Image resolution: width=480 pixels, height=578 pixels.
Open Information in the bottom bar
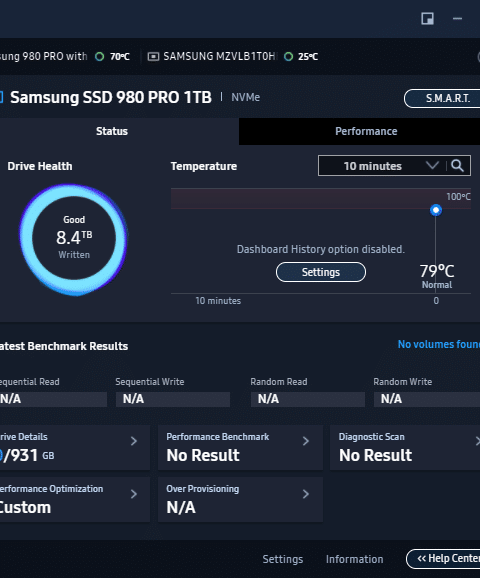[x=354, y=559]
